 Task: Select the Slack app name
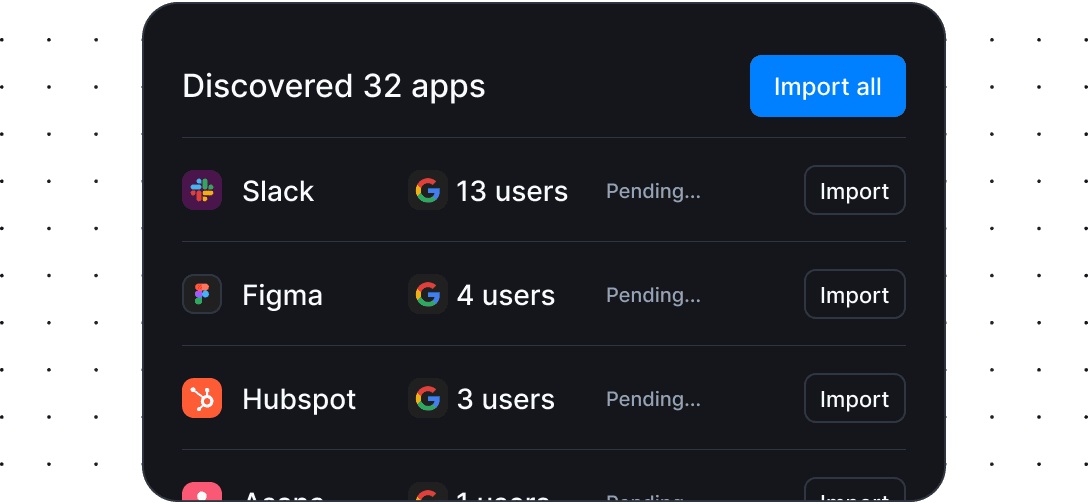pos(278,191)
